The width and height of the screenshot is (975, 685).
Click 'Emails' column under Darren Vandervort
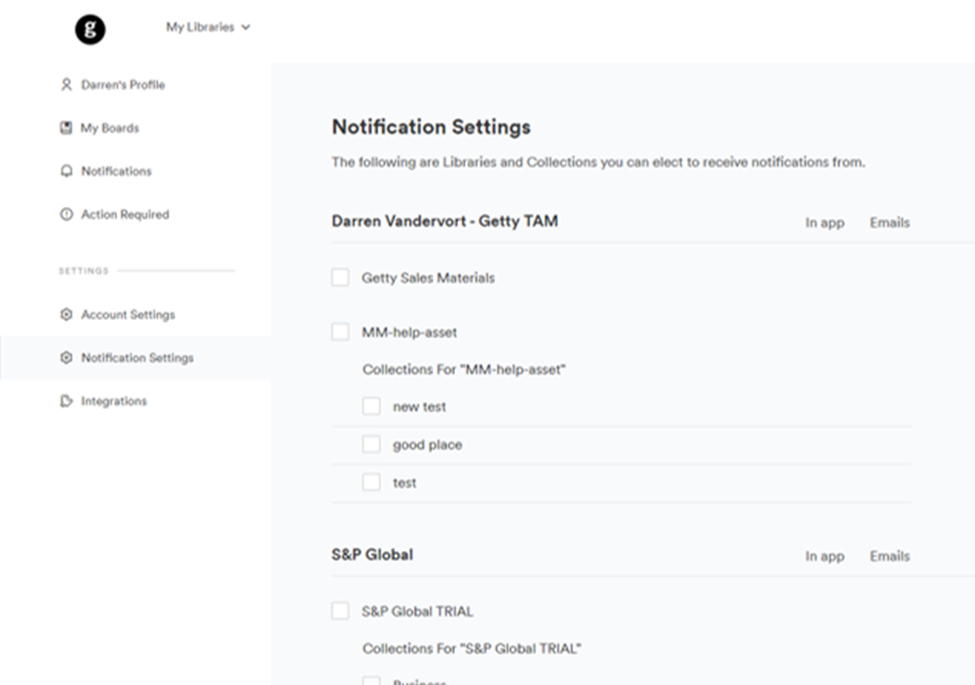click(x=890, y=223)
